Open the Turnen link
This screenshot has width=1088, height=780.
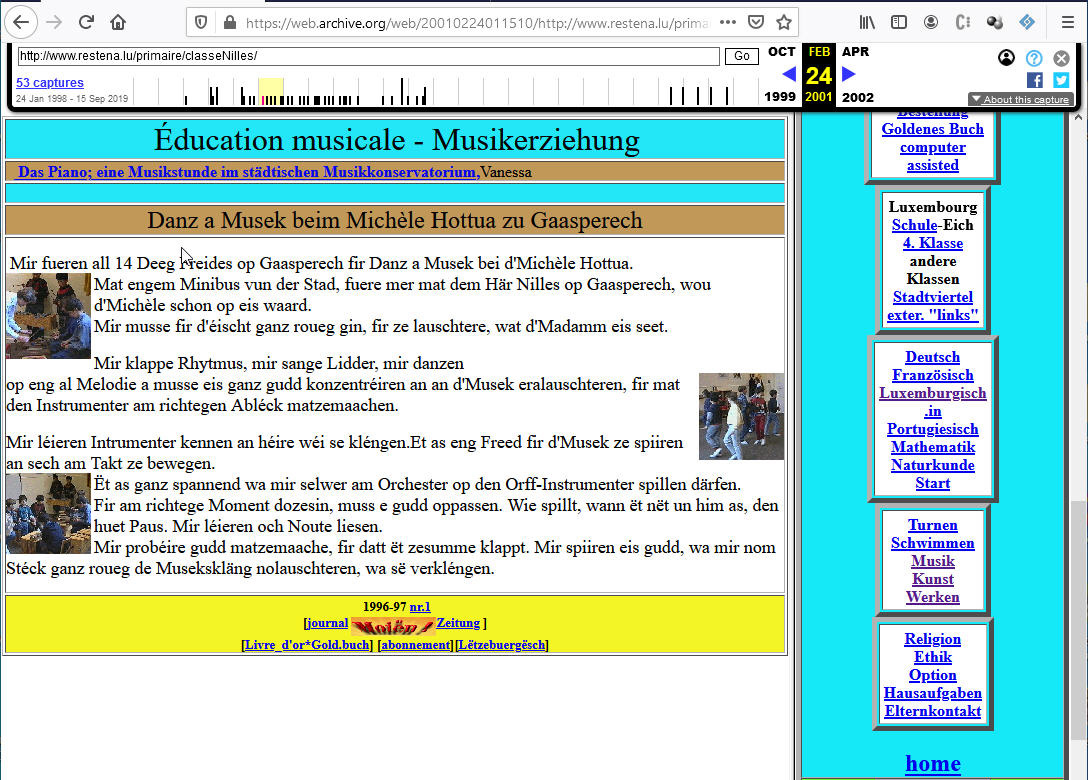[x=933, y=525]
